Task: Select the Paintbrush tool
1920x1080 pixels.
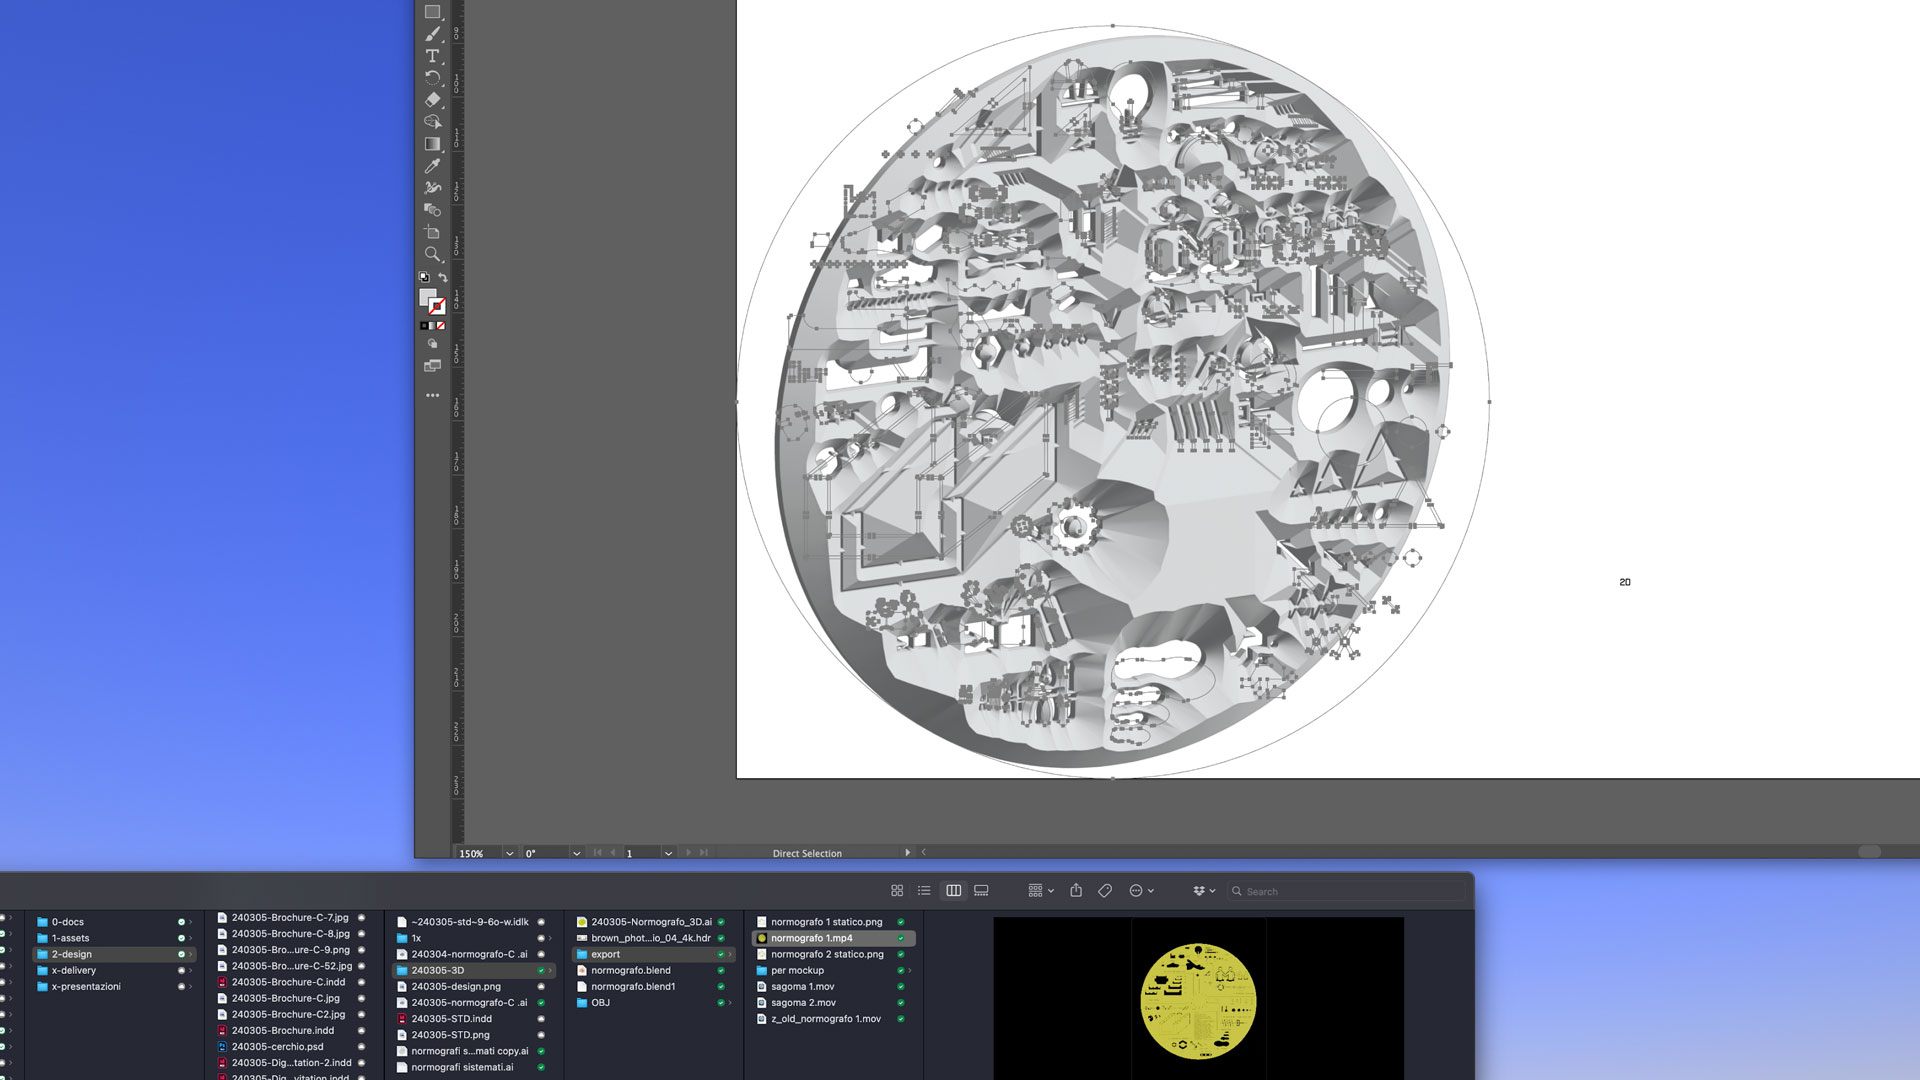Action: pos(432,34)
